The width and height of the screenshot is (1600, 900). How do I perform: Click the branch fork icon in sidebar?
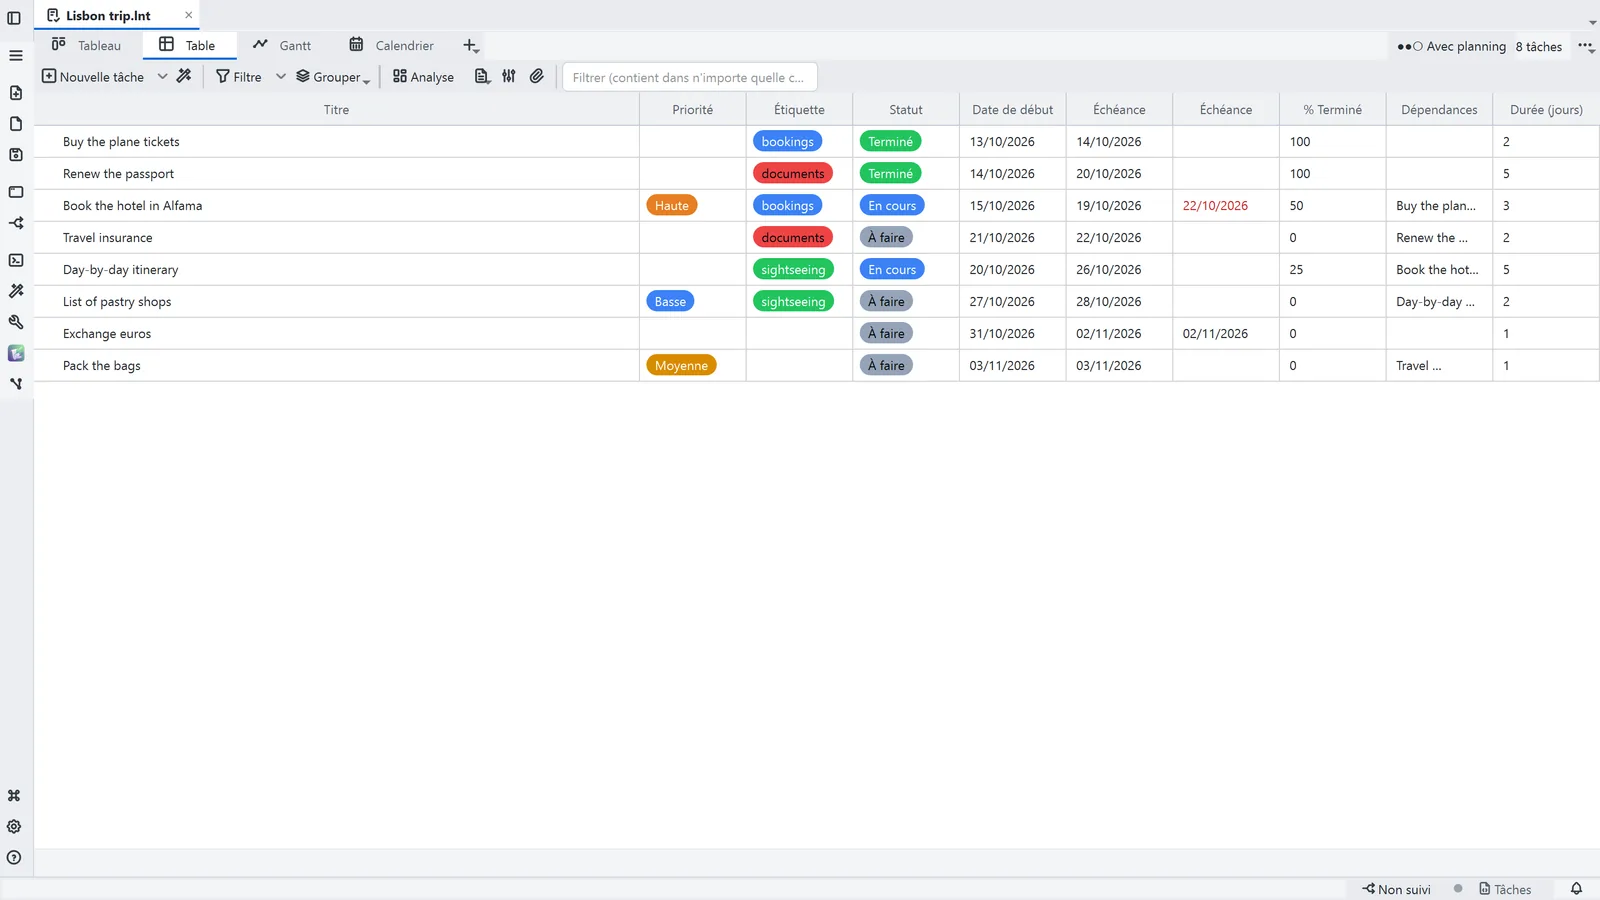[16, 384]
